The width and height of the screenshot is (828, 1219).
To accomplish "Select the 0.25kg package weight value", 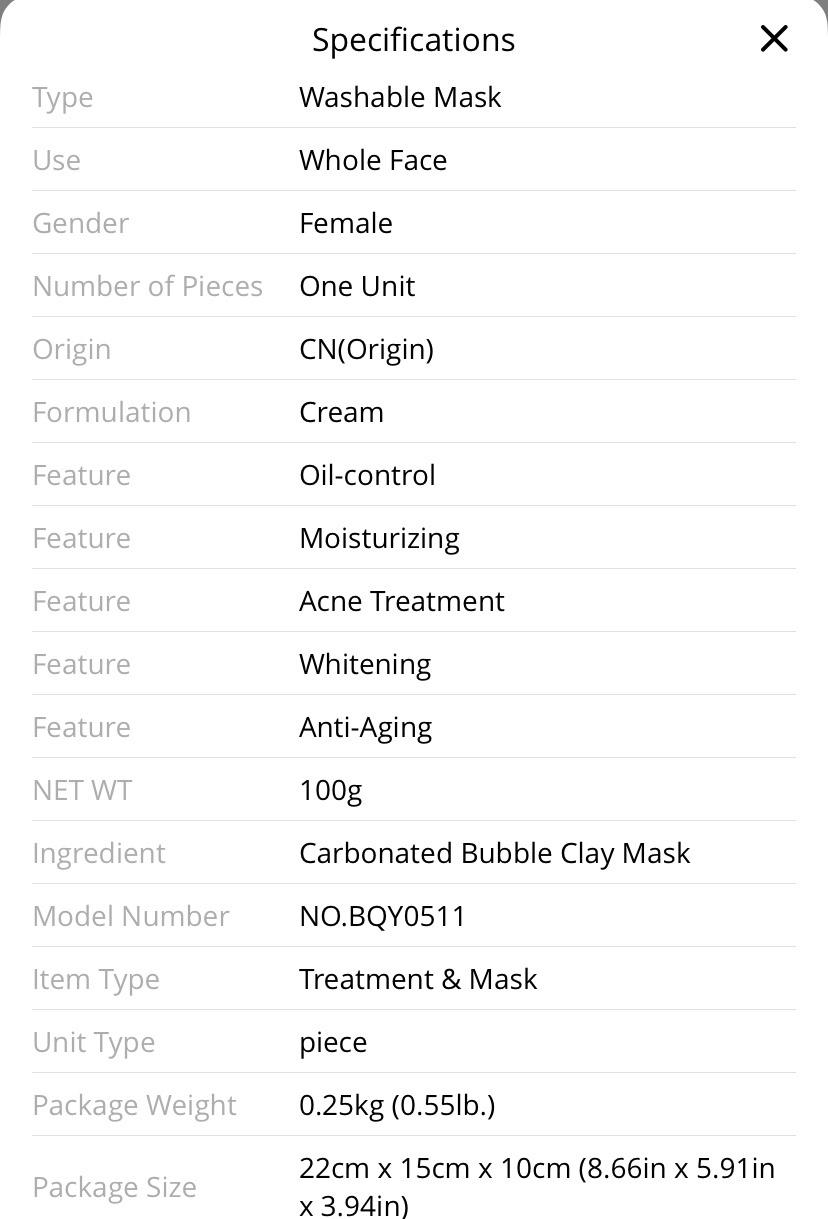I will click(397, 1105).
